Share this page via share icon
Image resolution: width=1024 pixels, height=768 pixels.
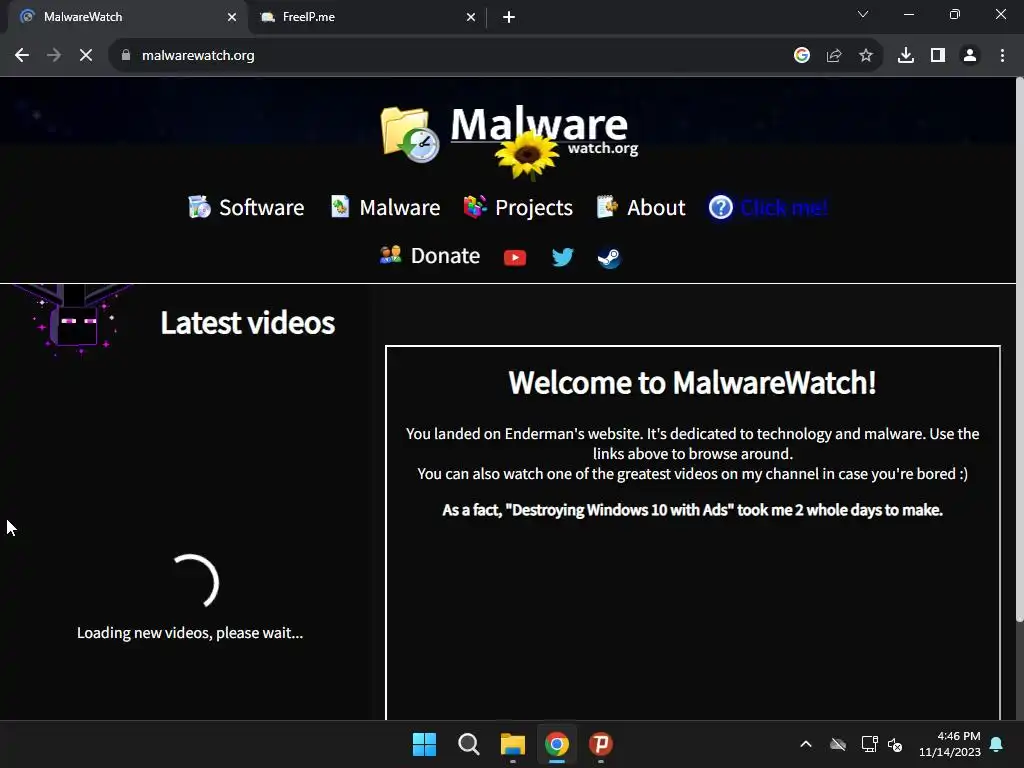pyautogui.click(x=834, y=56)
